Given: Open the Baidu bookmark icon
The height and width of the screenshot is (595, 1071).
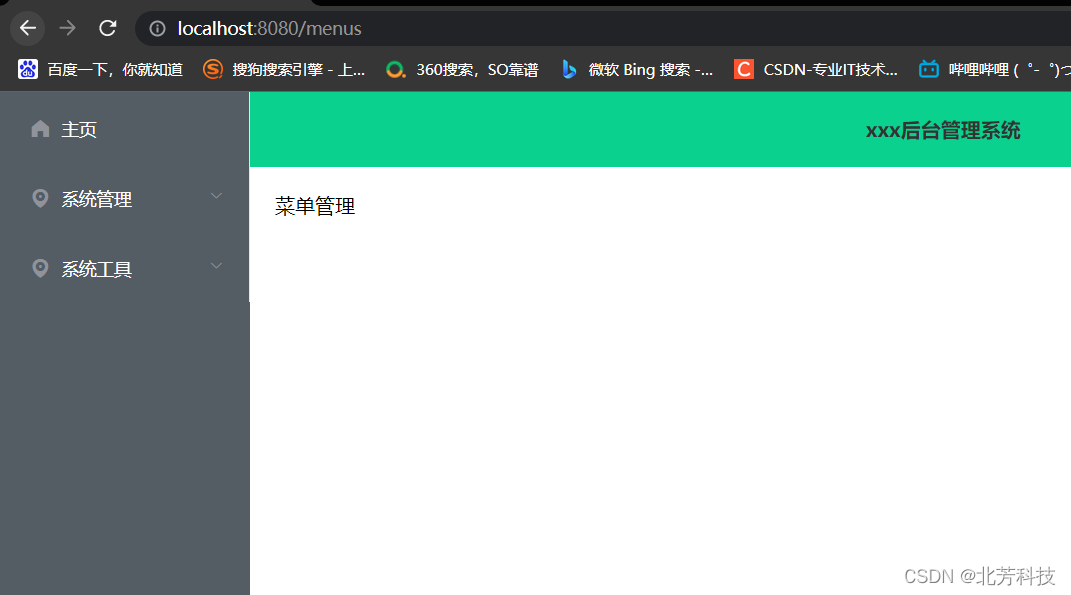Looking at the screenshot, I should (x=27, y=69).
